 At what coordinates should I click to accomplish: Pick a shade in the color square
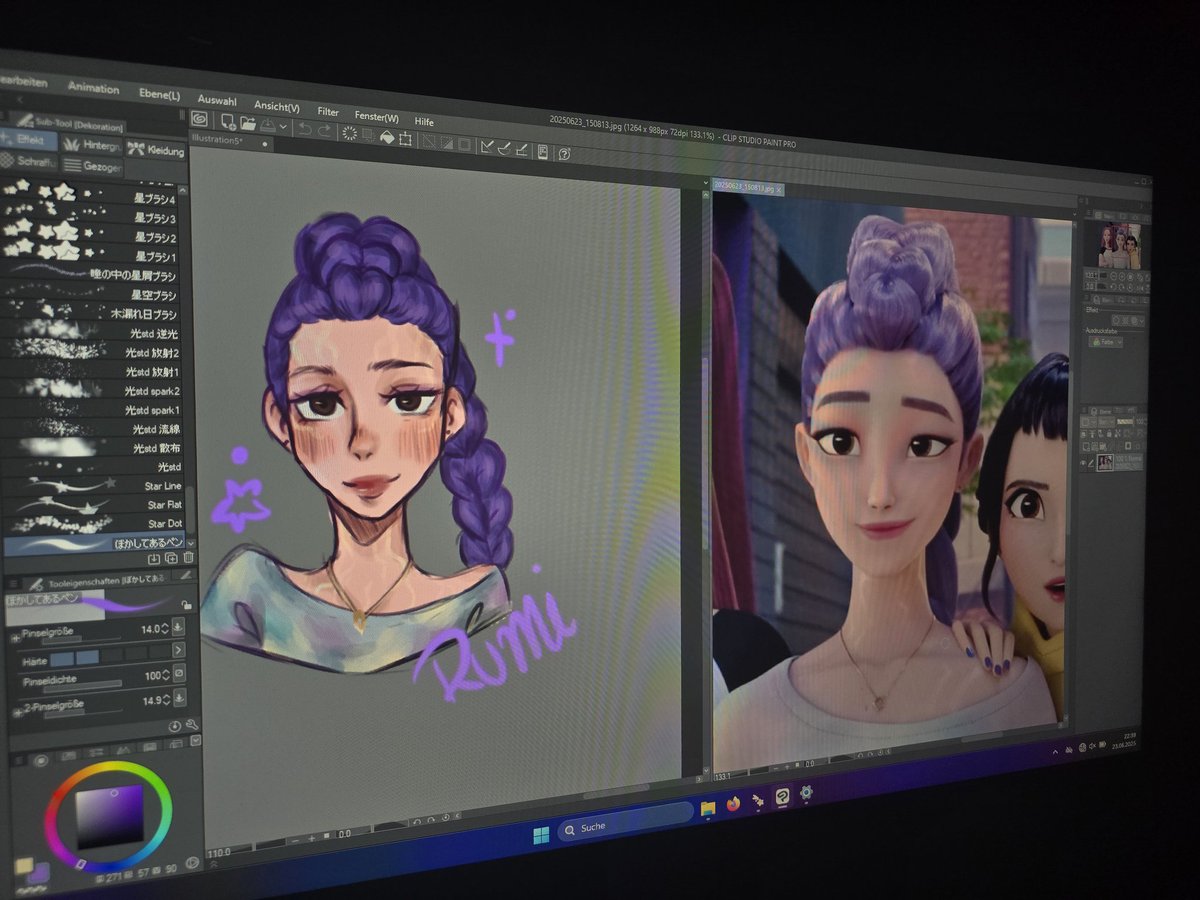[110, 816]
